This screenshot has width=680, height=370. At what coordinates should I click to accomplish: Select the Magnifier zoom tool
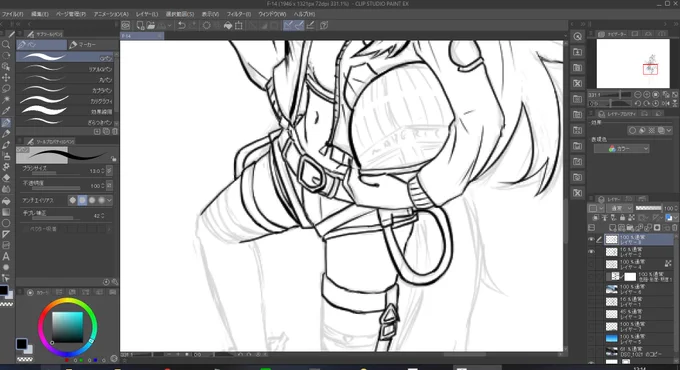[x=6, y=44]
